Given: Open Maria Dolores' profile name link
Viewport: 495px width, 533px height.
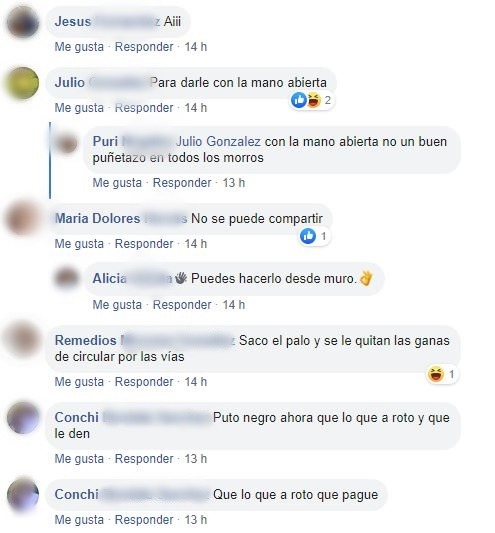Looking at the screenshot, I should coord(121,218).
